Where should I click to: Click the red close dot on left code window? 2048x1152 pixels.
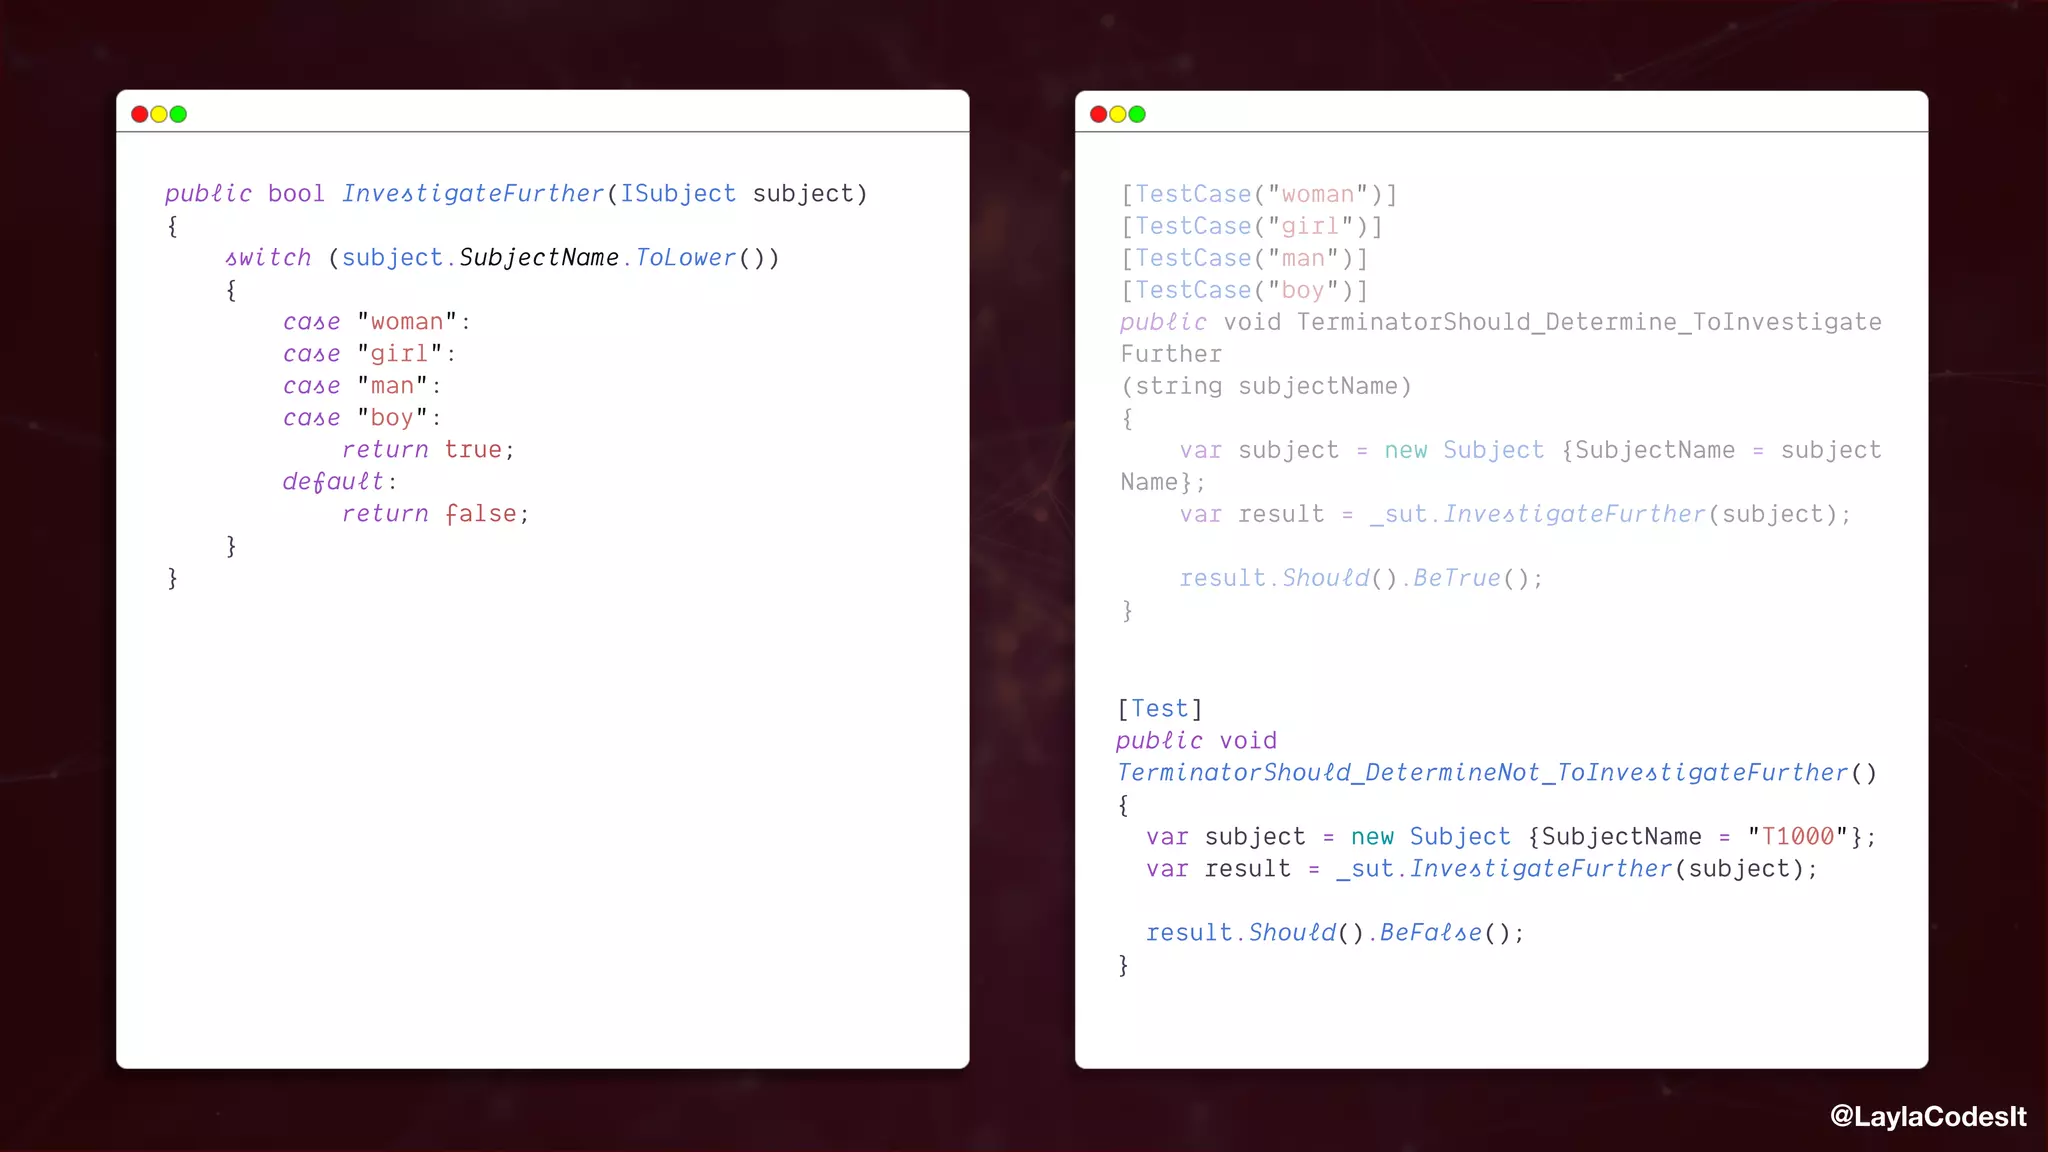[140, 114]
